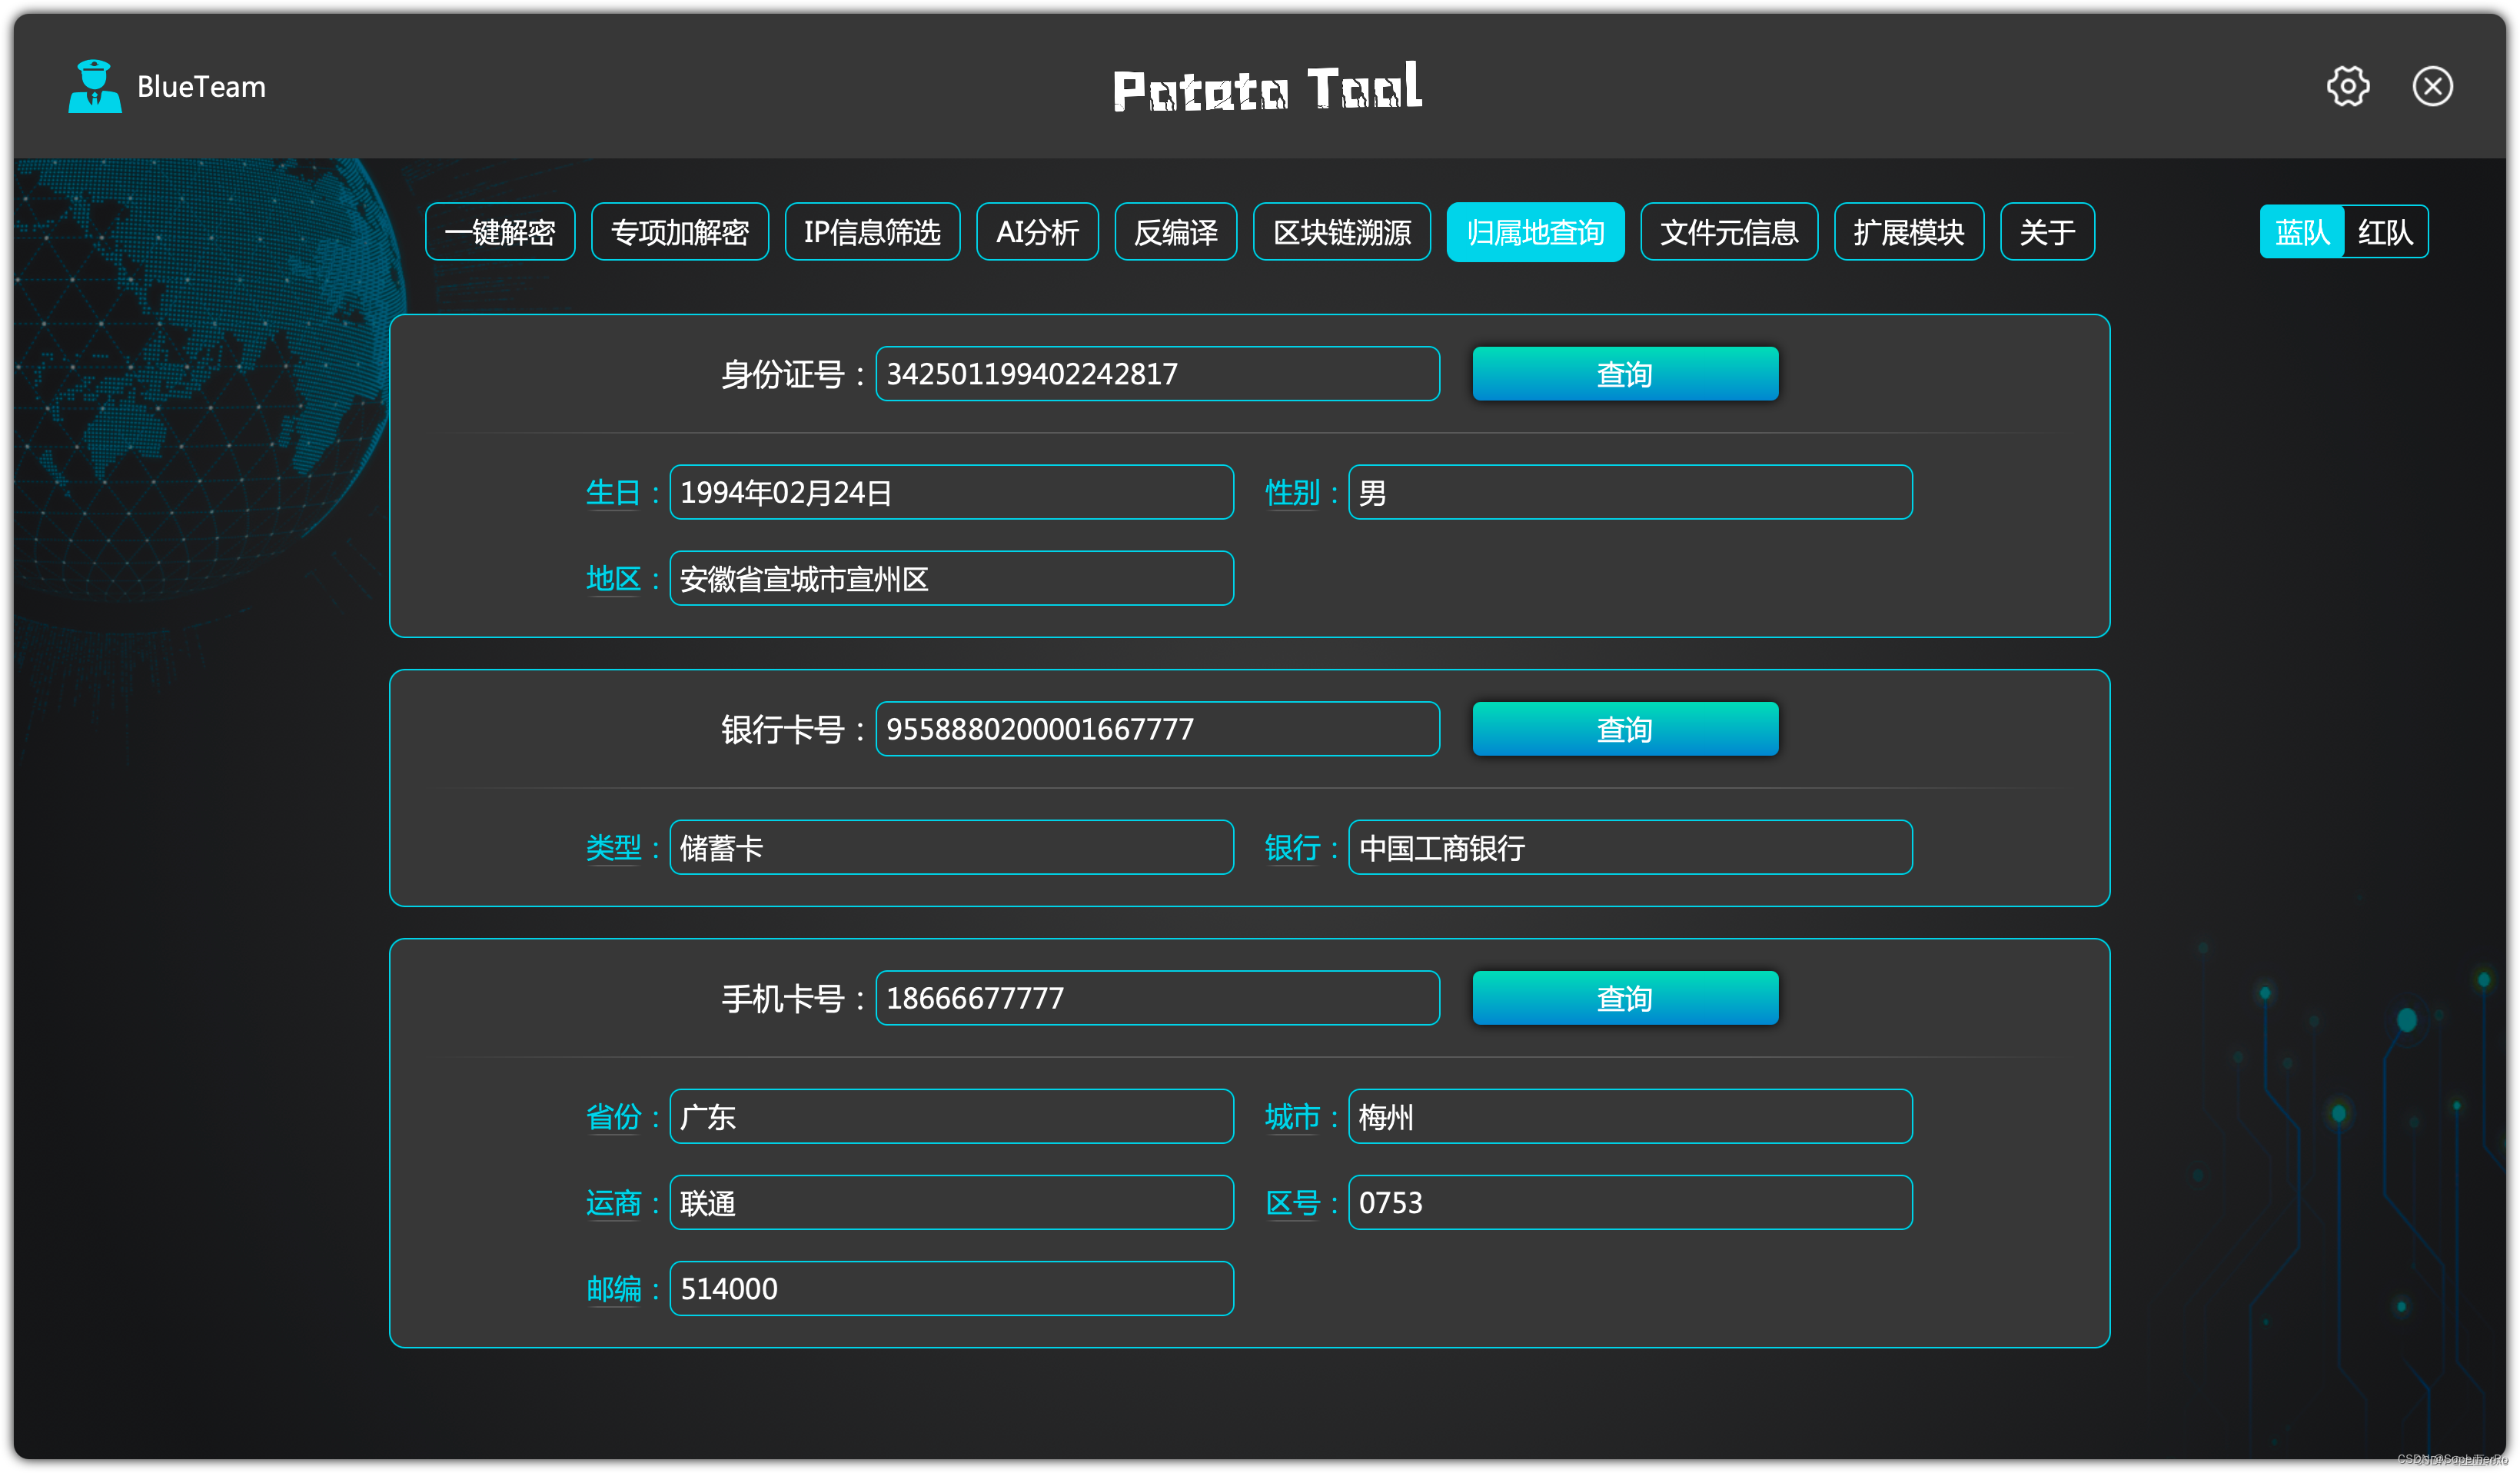Open the 反编译 tab
This screenshot has width=2520, height=1473.
point(1175,232)
